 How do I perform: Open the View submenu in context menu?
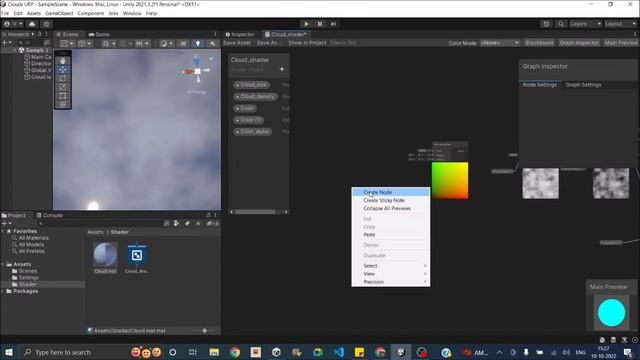[x=391, y=274]
